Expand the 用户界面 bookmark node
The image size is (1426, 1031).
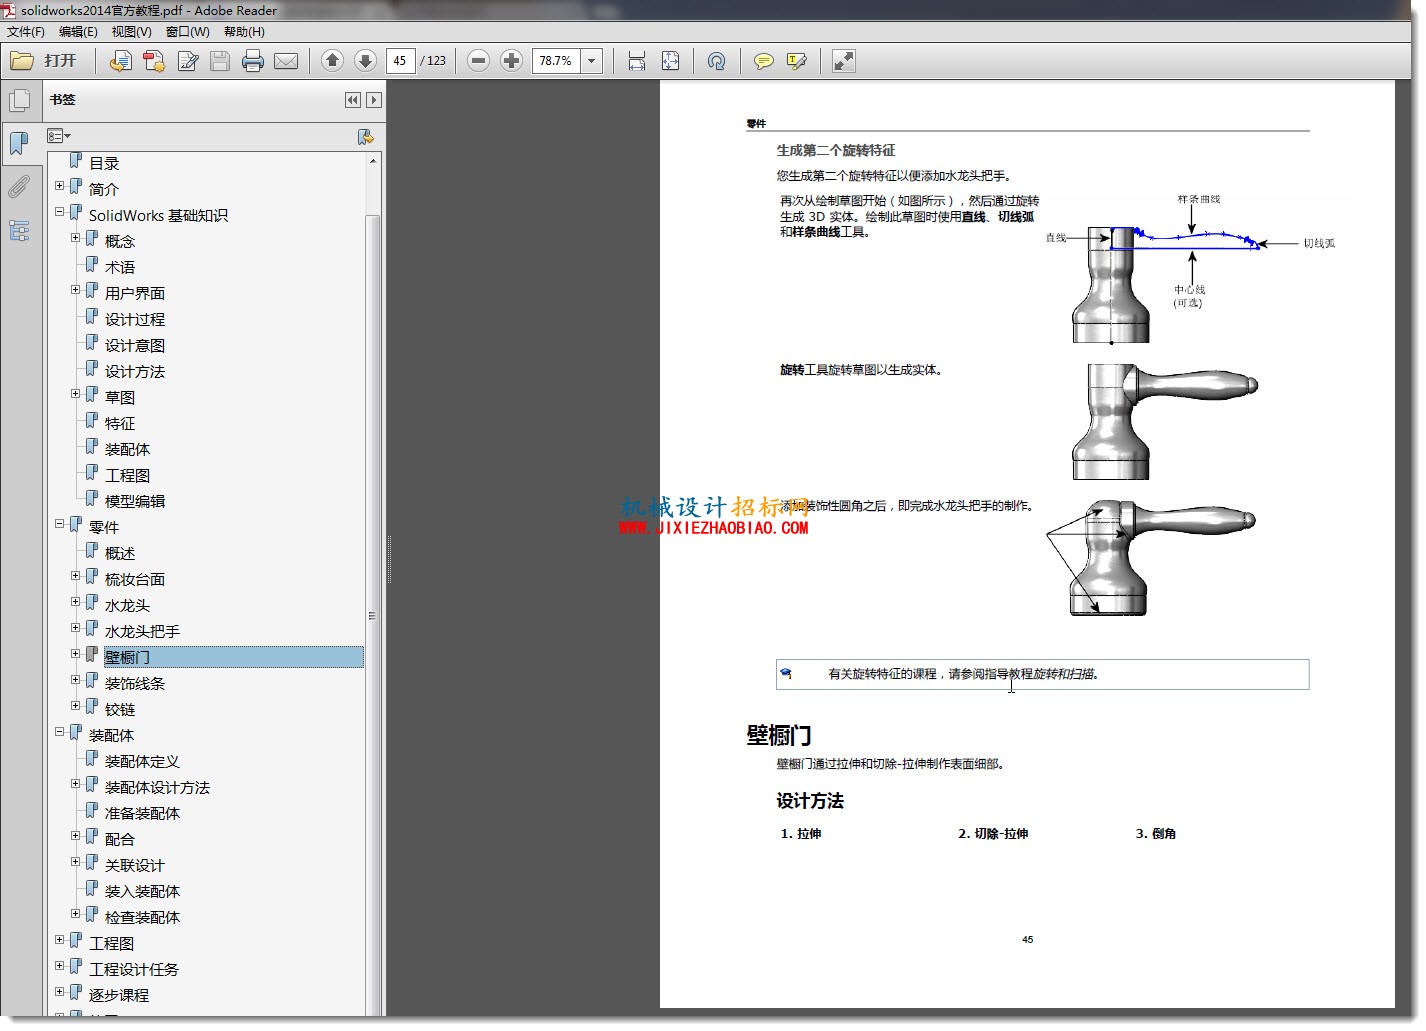pos(76,290)
